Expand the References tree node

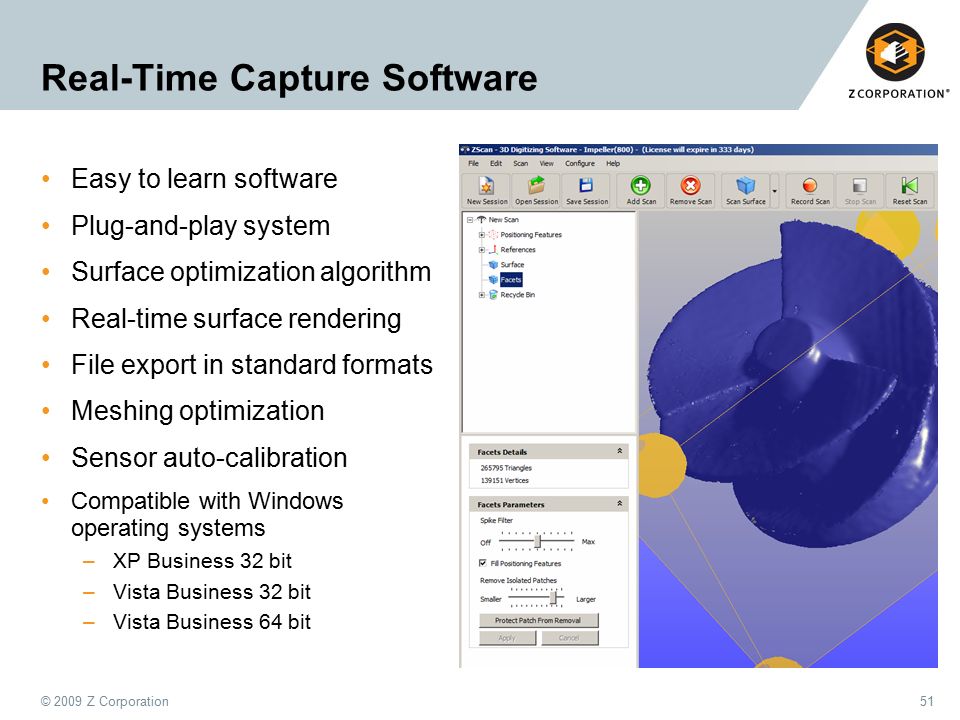(x=481, y=250)
